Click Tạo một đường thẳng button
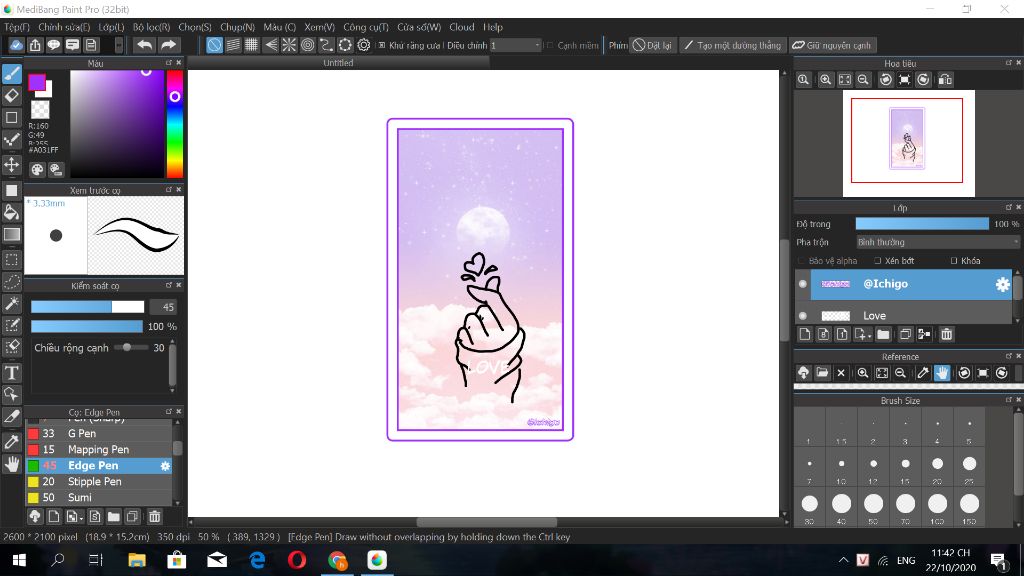Image resolution: width=1024 pixels, height=576 pixels. 732,45
